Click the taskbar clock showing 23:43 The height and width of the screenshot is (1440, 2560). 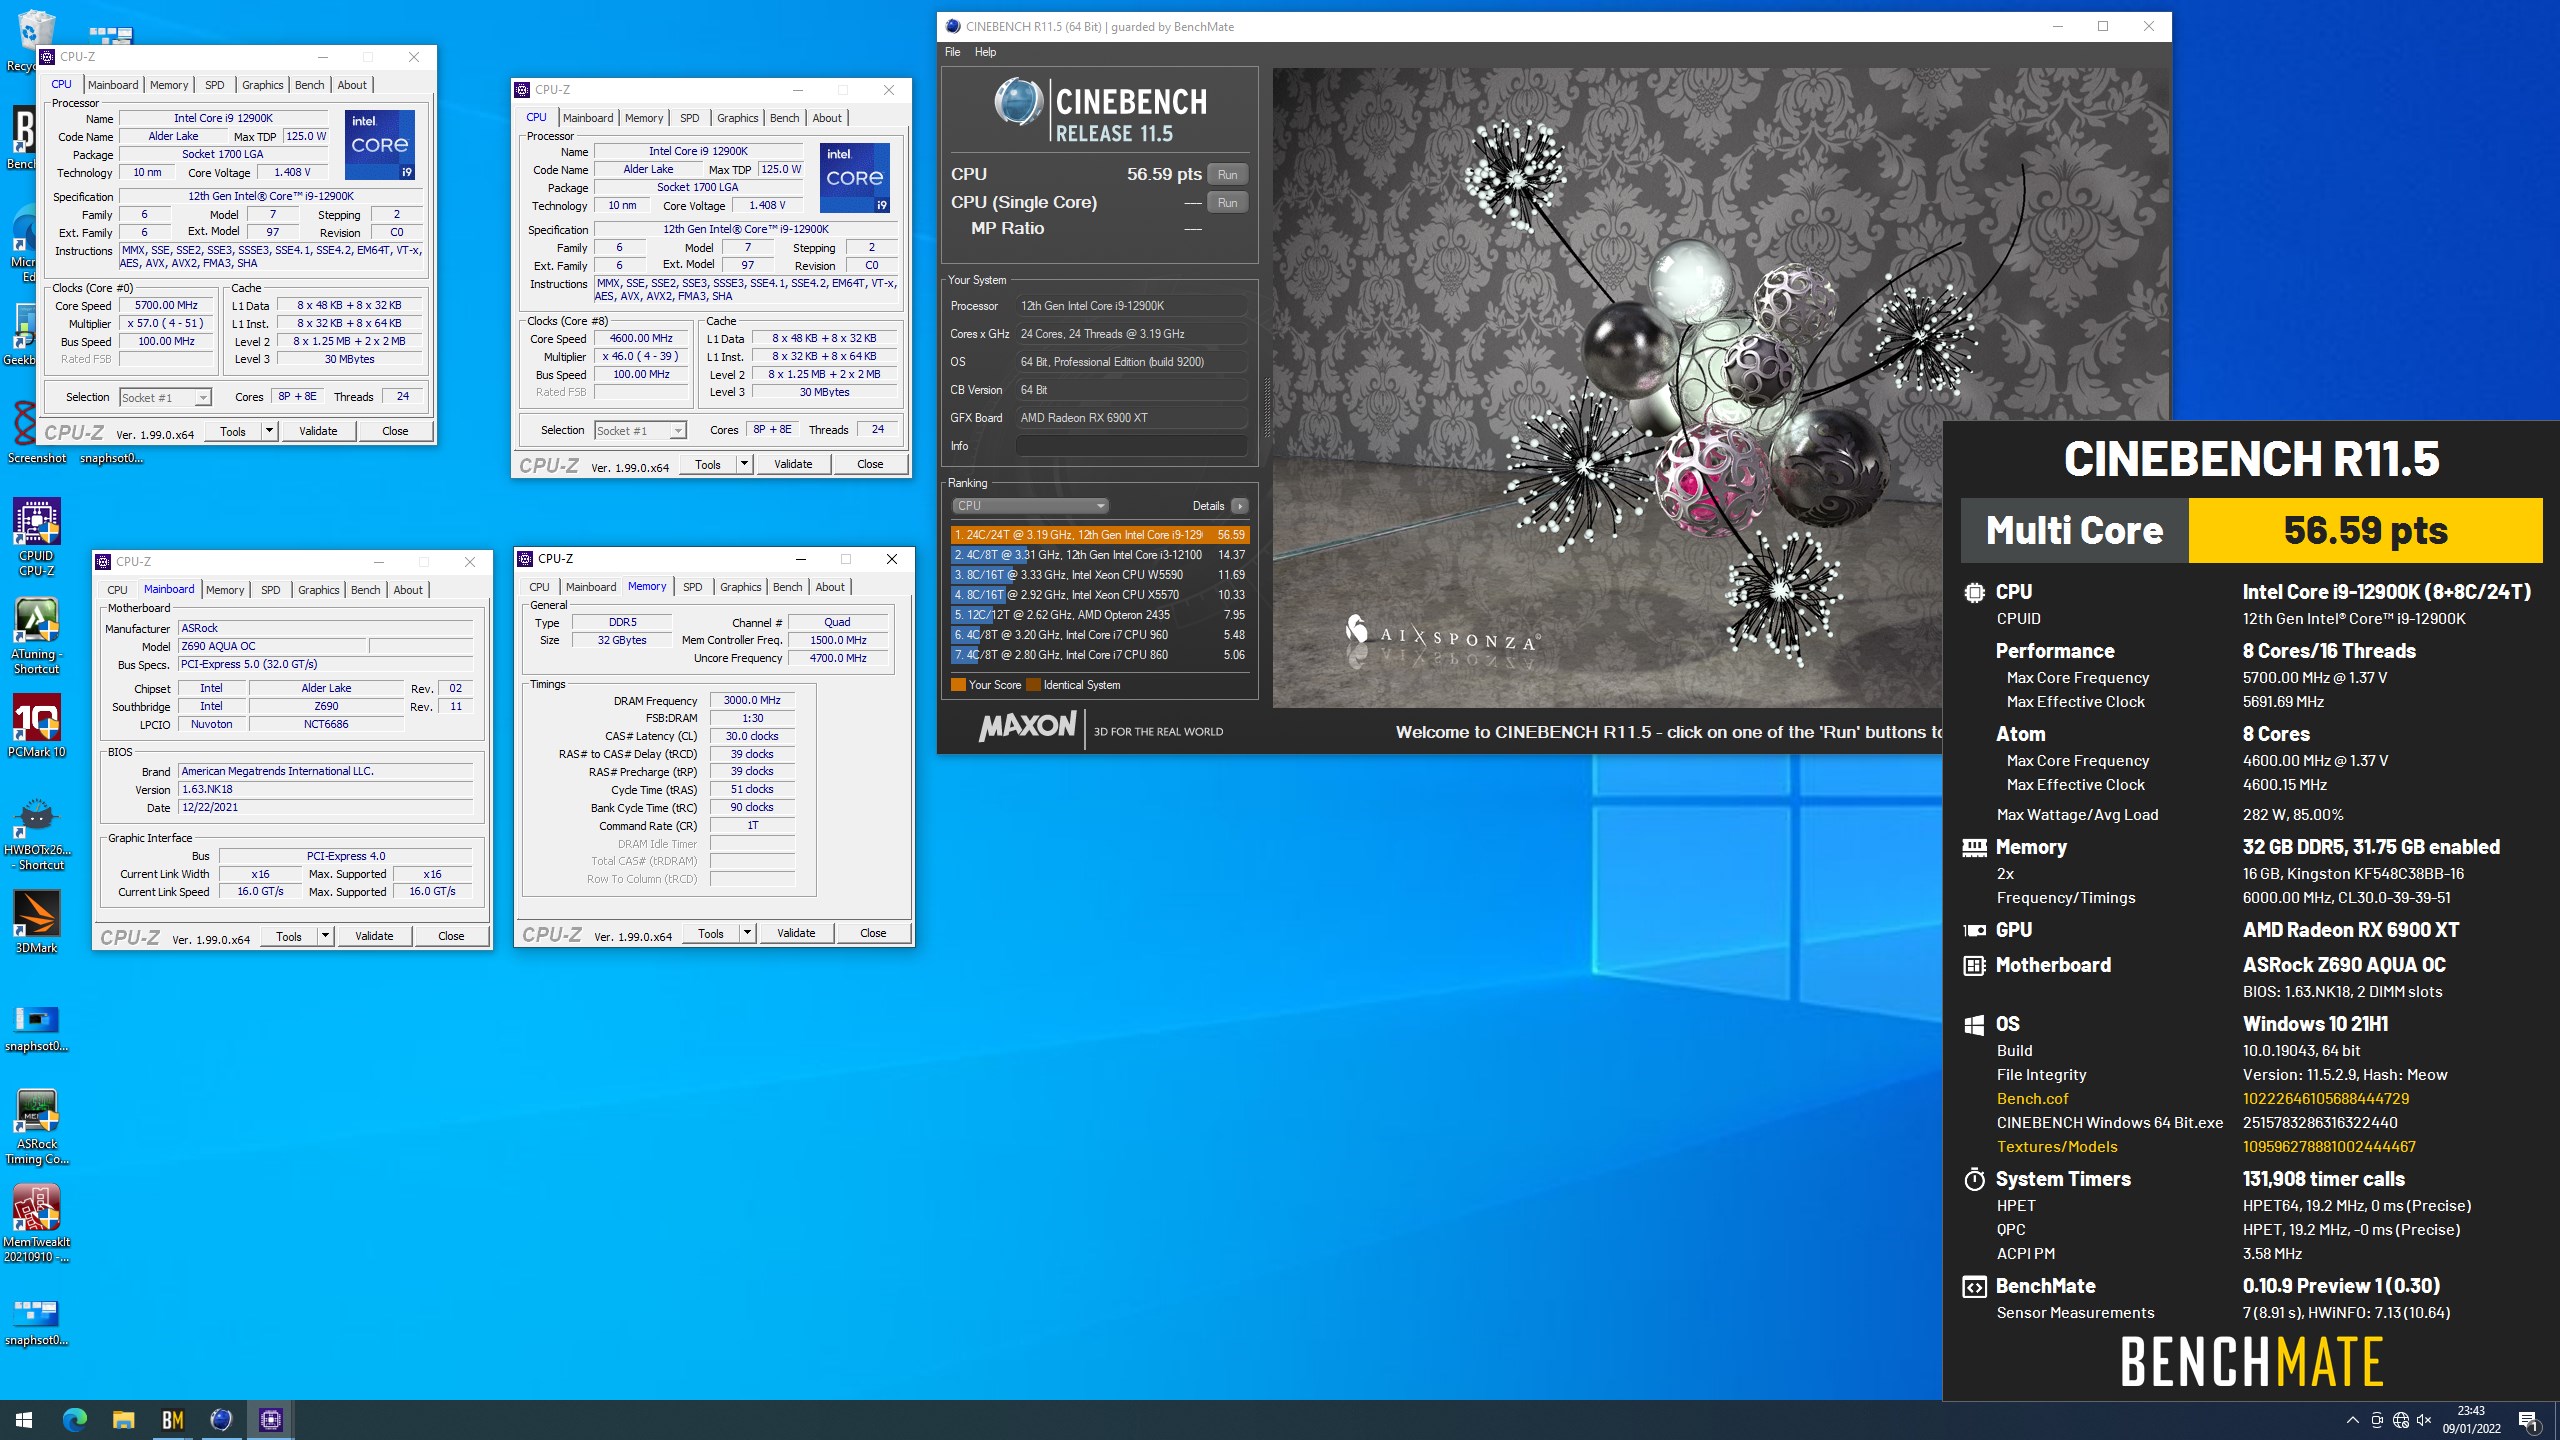click(2471, 1419)
